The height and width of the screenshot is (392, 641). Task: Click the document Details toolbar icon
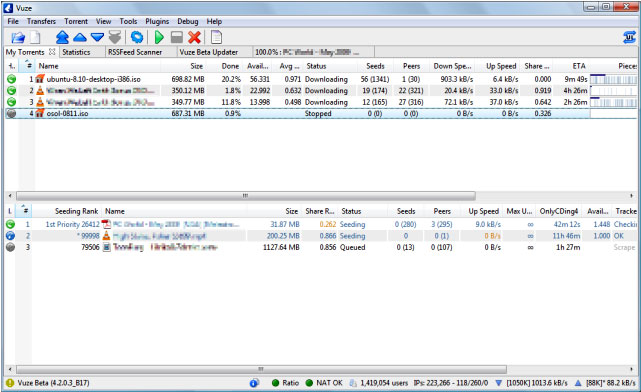216,37
